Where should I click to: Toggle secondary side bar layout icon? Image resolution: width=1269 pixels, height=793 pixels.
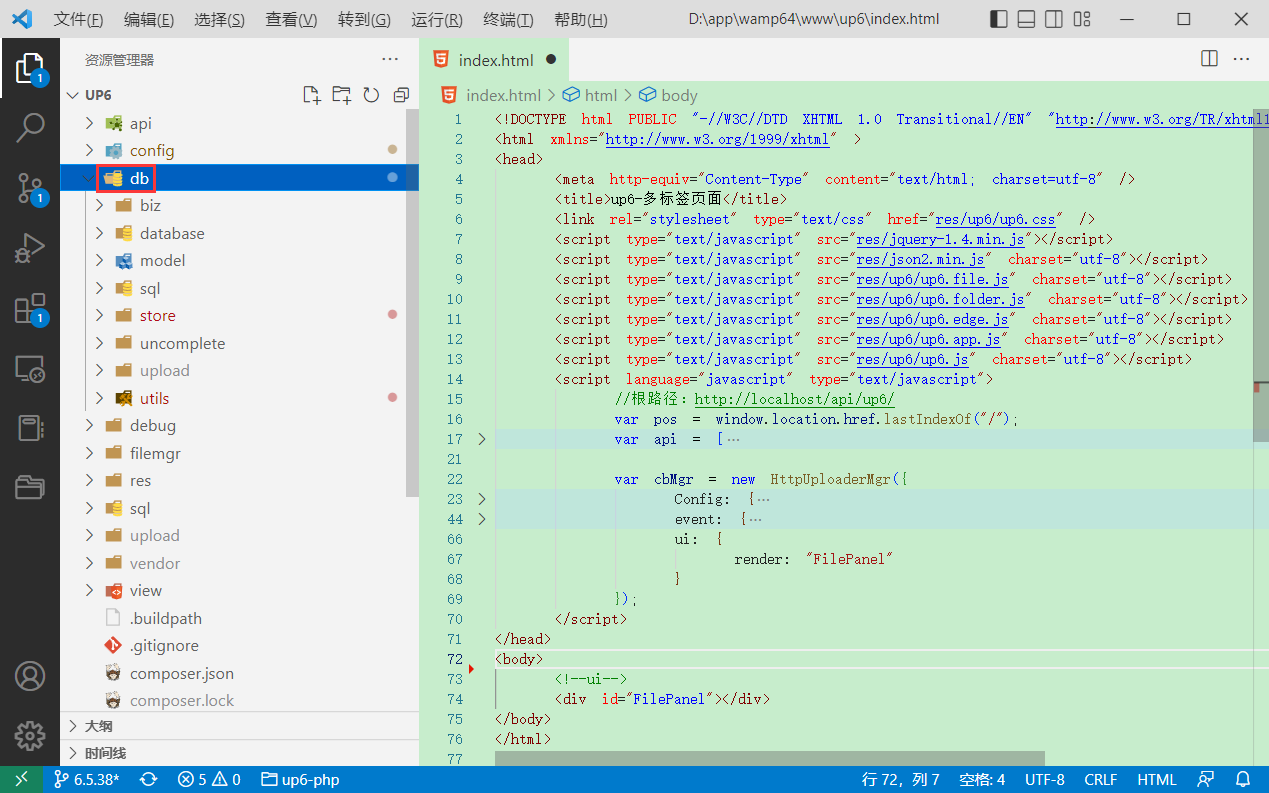coord(1054,19)
